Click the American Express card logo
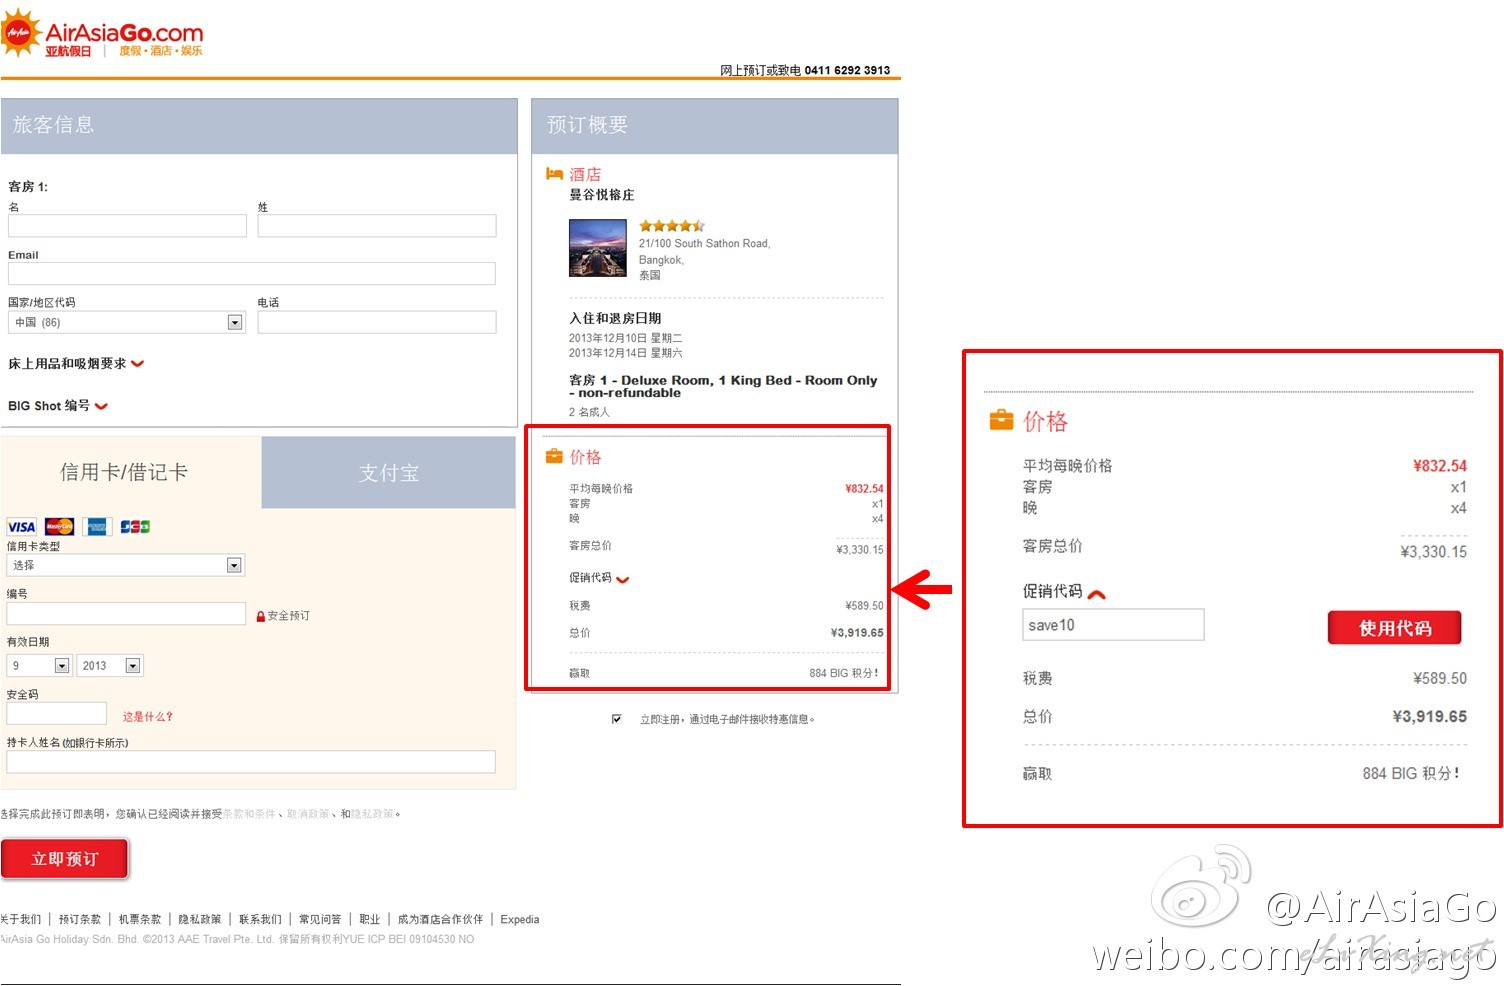This screenshot has height=986, width=1504. pyautogui.click(x=97, y=526)
